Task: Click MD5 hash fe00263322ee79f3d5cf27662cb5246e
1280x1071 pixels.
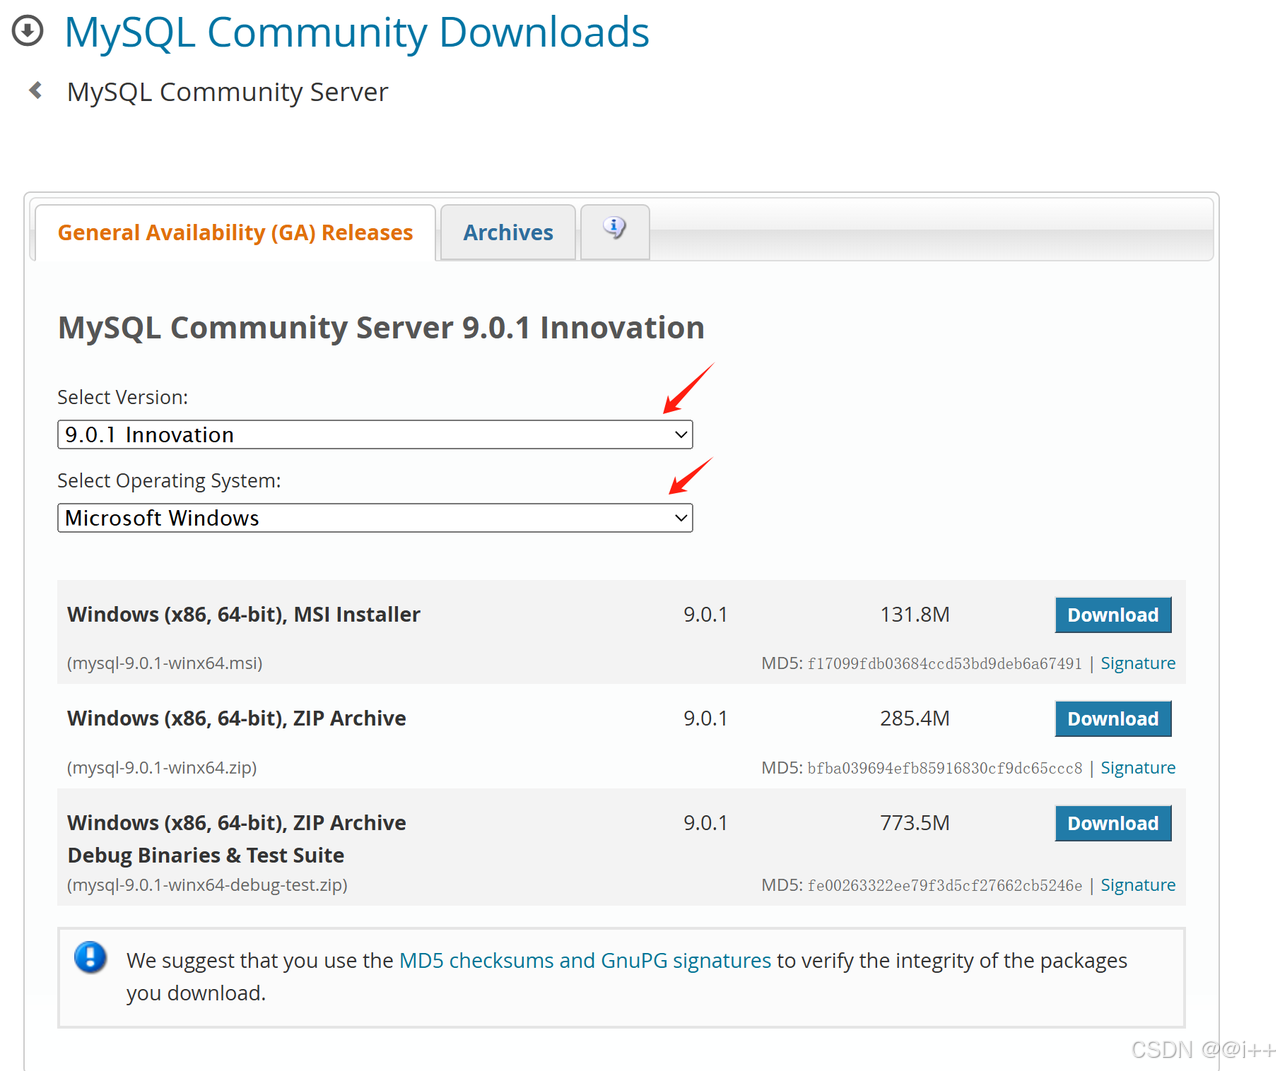Action: [945, 885]
